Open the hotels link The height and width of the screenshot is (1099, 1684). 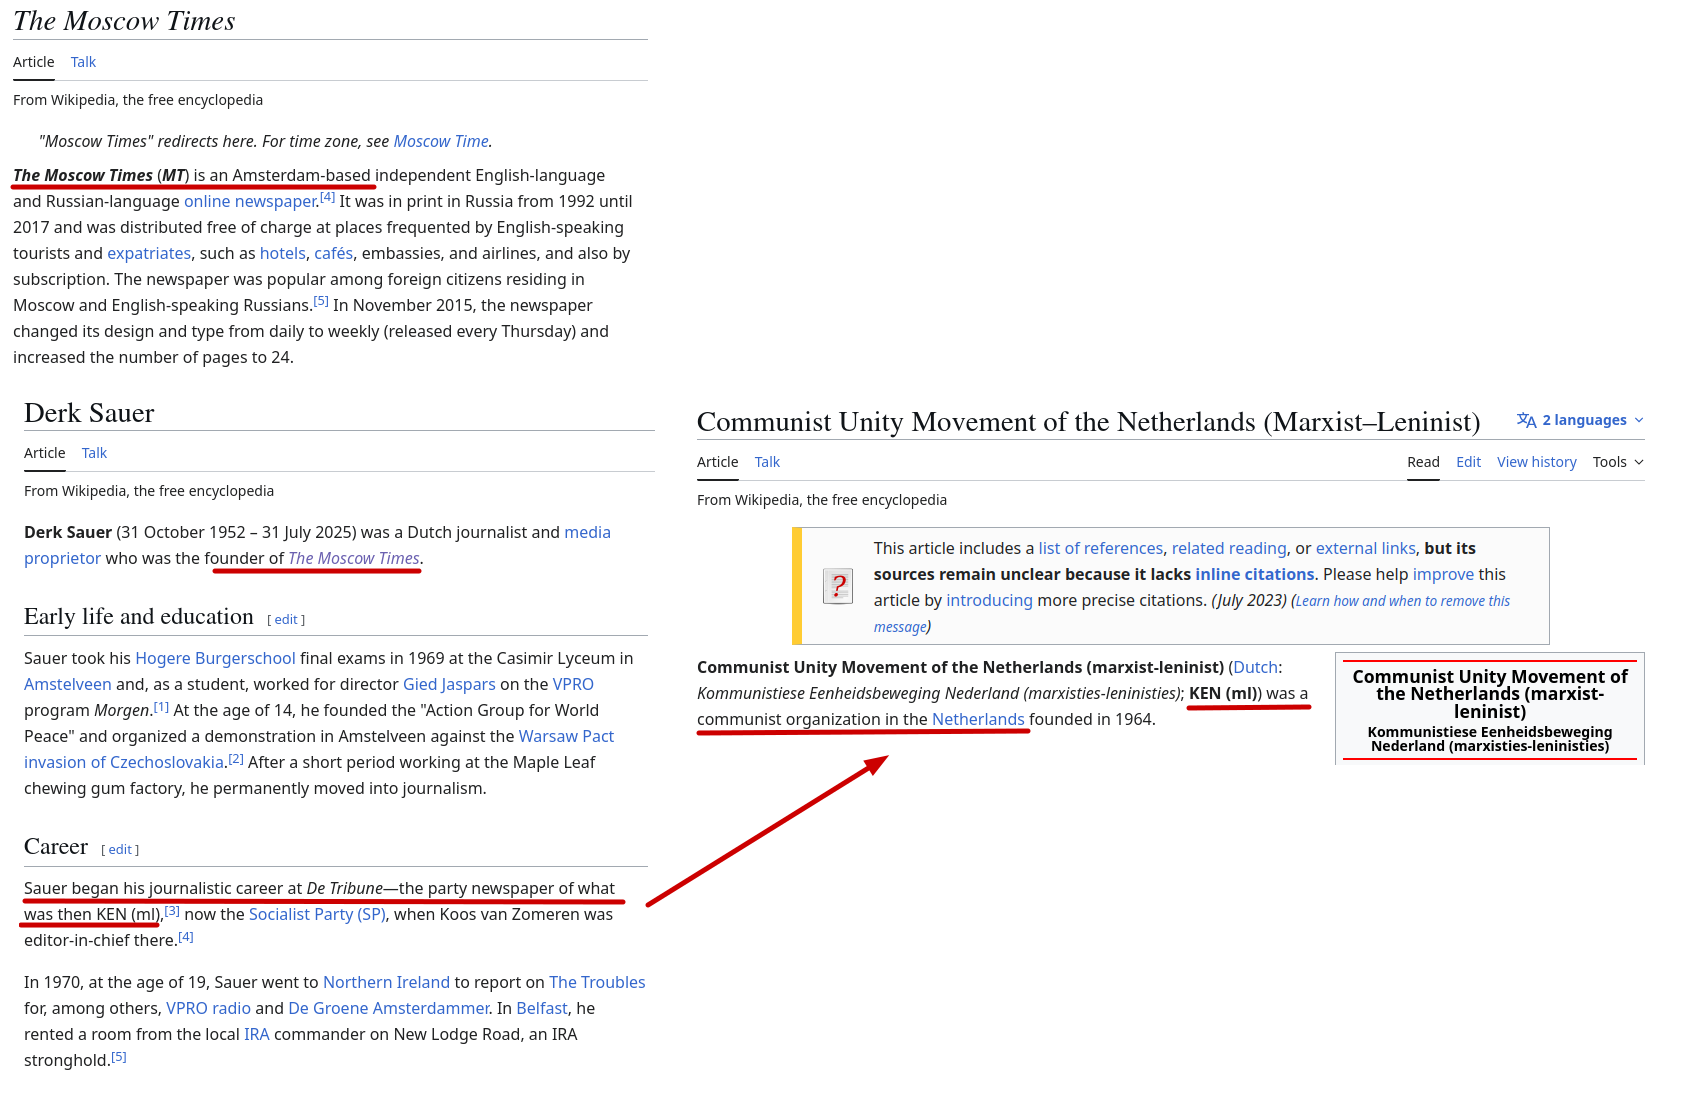coord(283,253)
